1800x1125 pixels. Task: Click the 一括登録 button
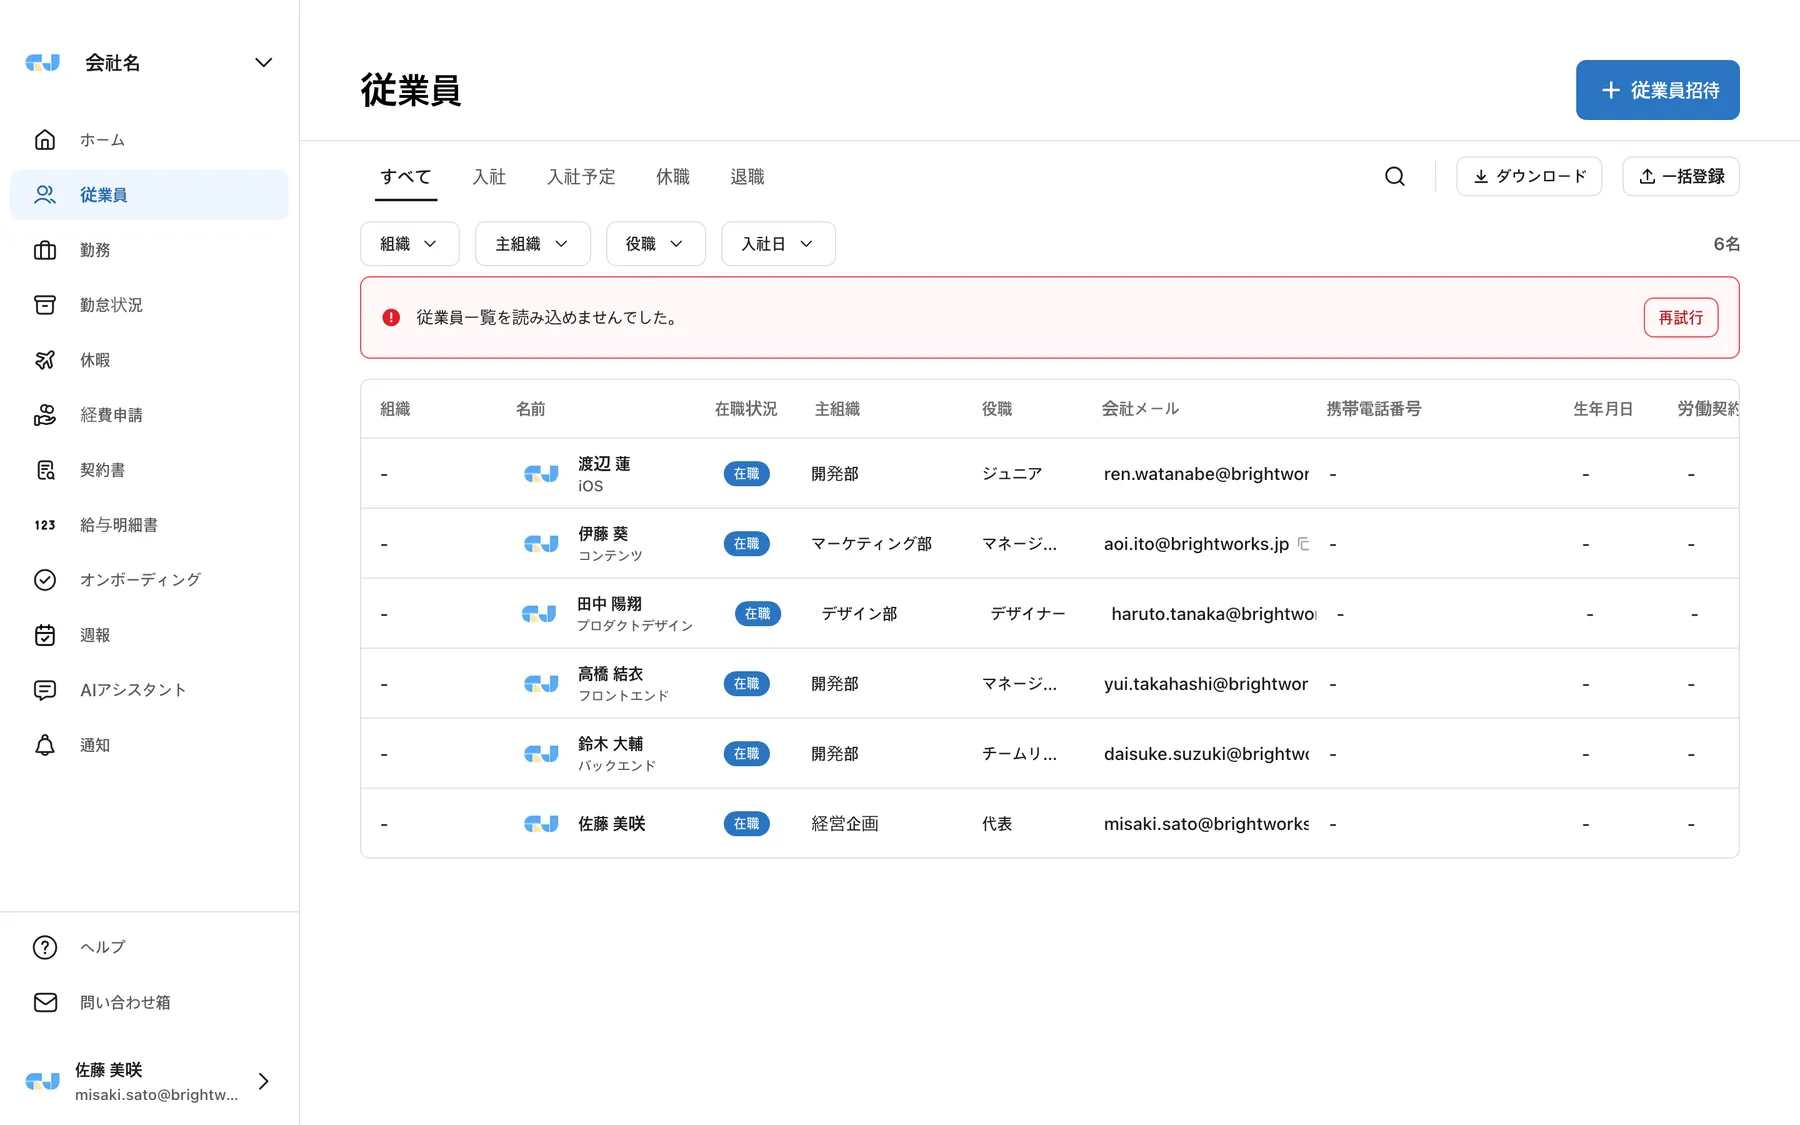[x=1681, y=177]
